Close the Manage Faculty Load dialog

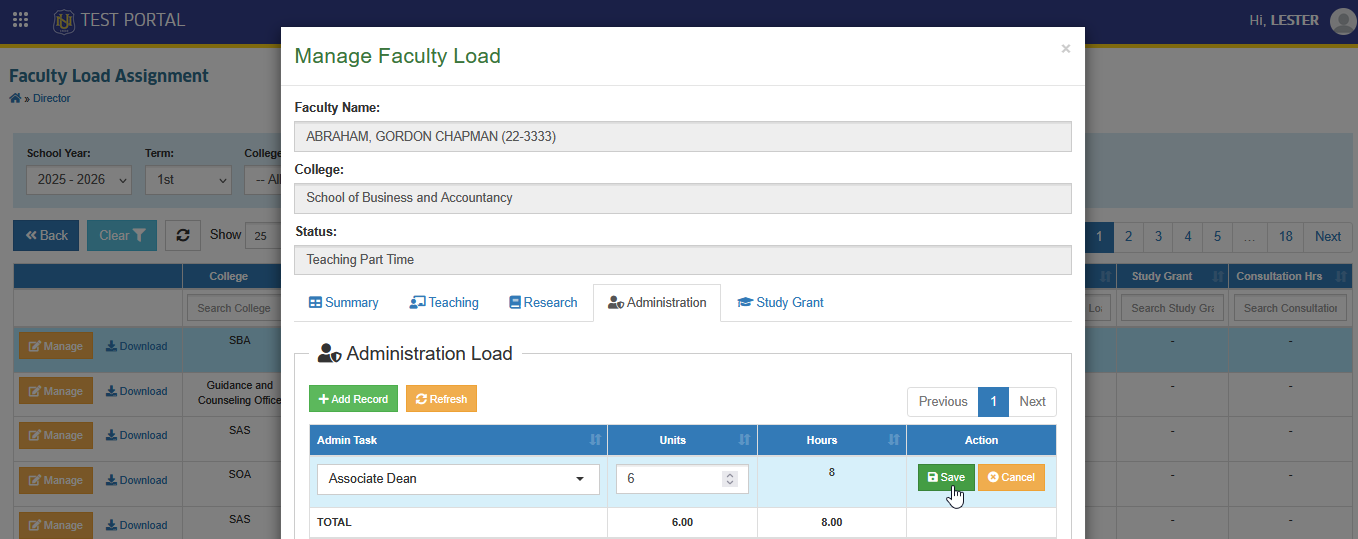(x=1066, y=48)
